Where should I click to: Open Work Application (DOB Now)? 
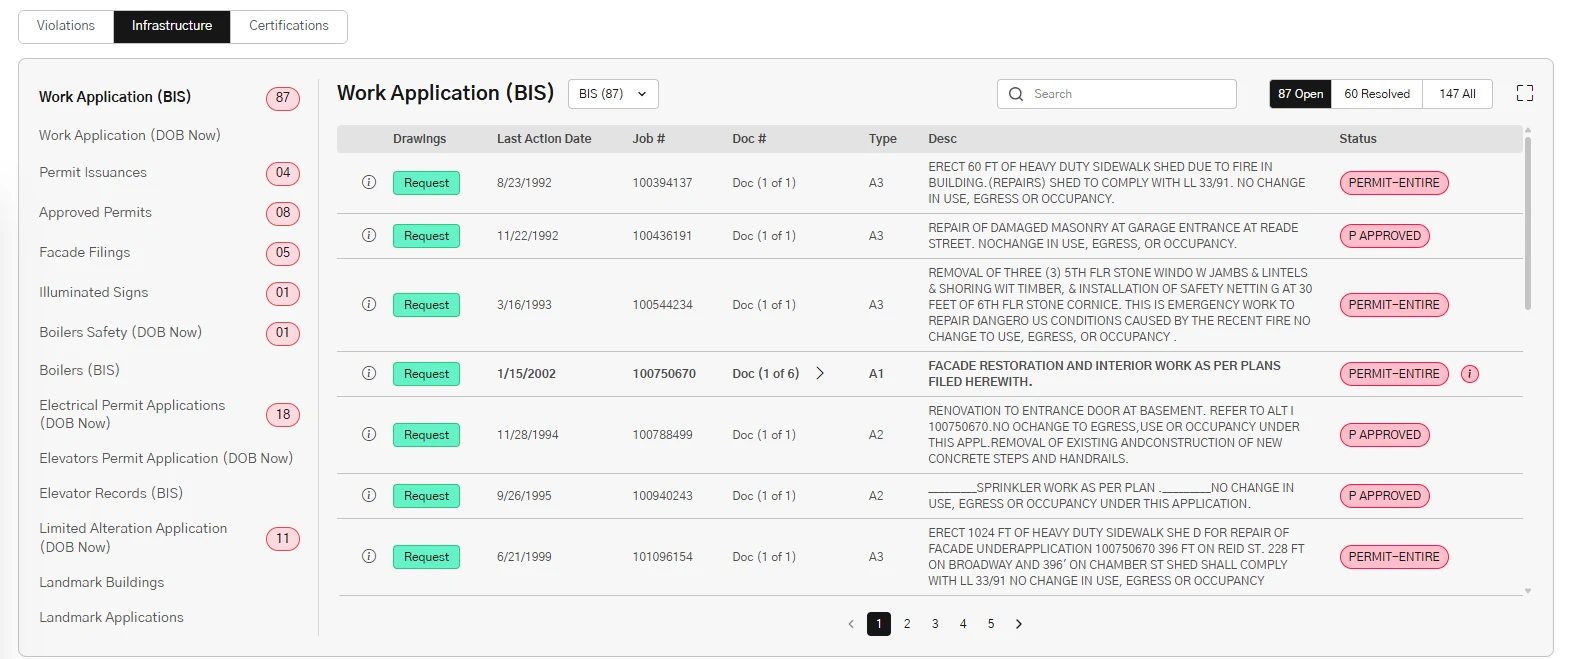[x=130, y=135]
